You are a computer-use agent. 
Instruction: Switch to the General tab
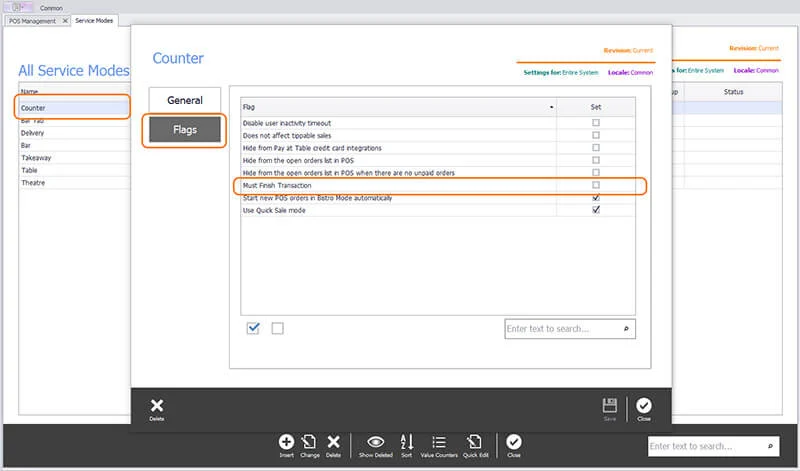click(185, 100)
